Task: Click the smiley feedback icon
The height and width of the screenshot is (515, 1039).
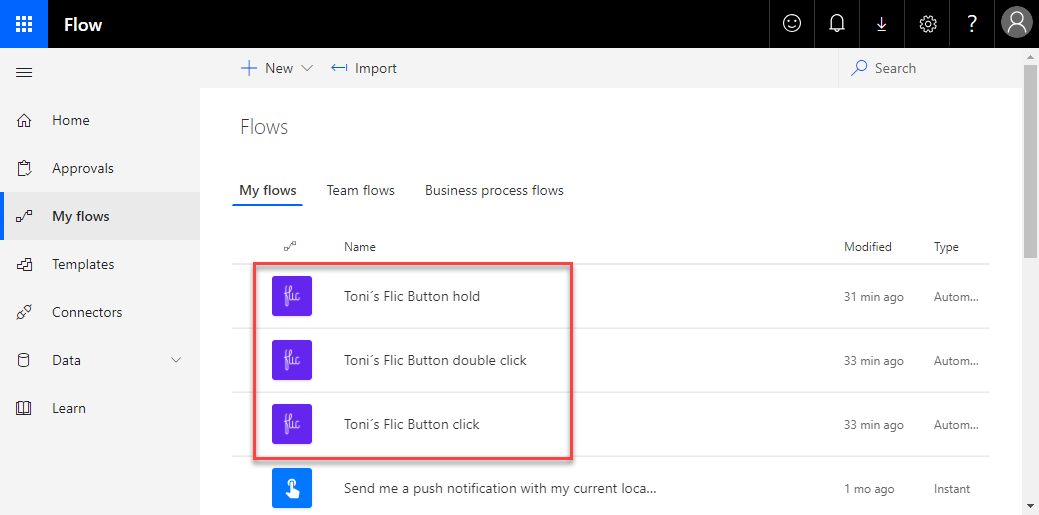Action: point(792,24)
